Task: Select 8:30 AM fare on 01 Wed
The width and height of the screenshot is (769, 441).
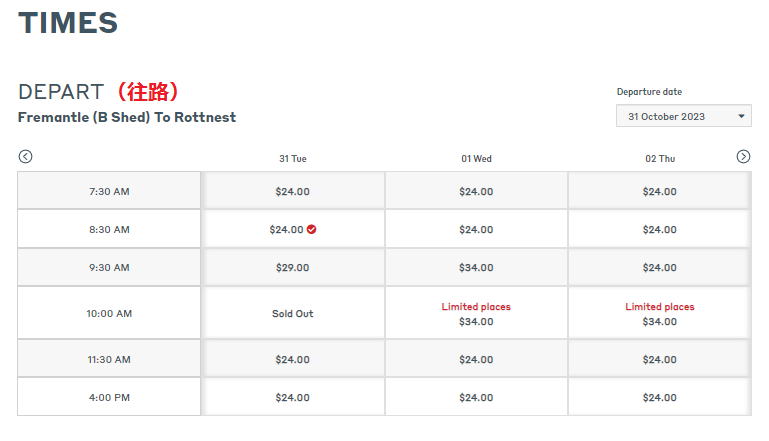Action: click(476, 229)
